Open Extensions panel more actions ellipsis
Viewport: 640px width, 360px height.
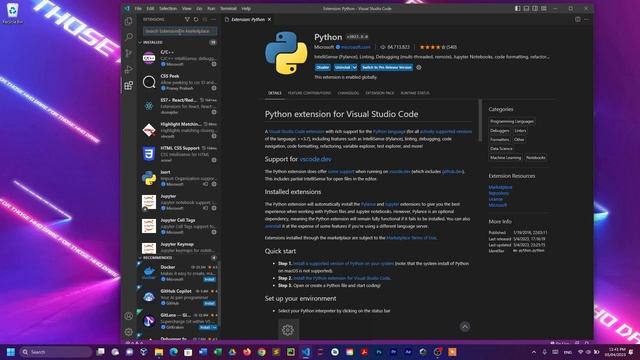(x=213, y=19)
